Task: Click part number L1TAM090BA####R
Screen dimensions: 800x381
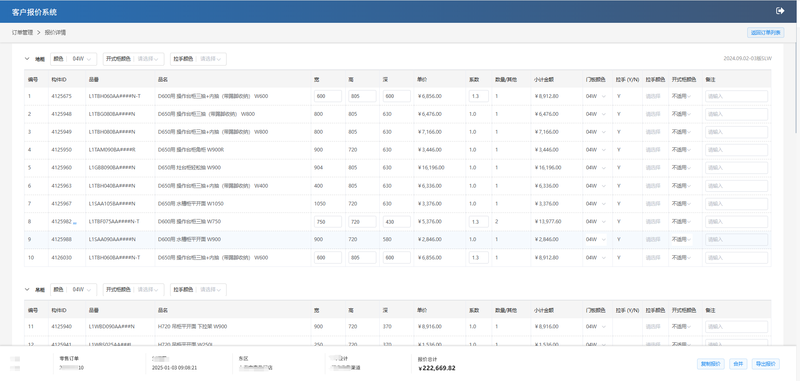Action: [113, 150]
